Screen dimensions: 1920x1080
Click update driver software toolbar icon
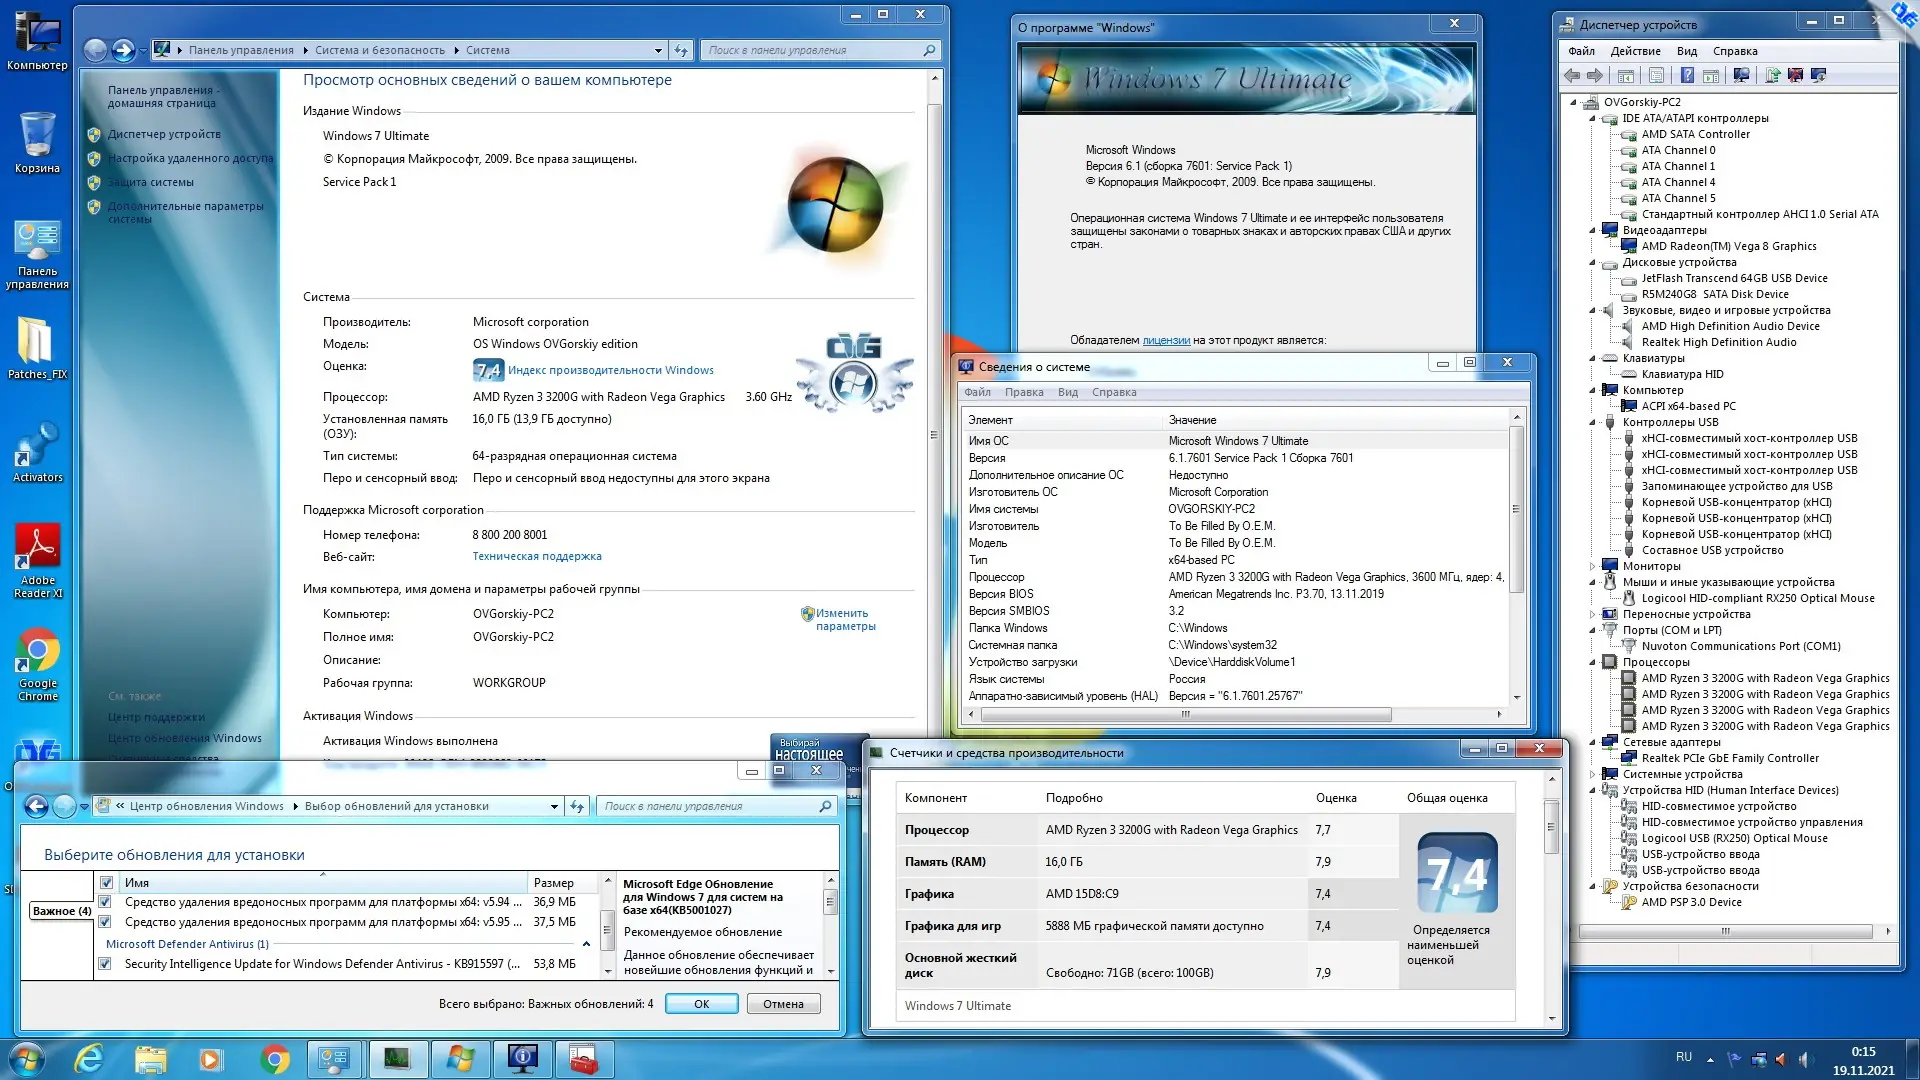[1773, 75]
